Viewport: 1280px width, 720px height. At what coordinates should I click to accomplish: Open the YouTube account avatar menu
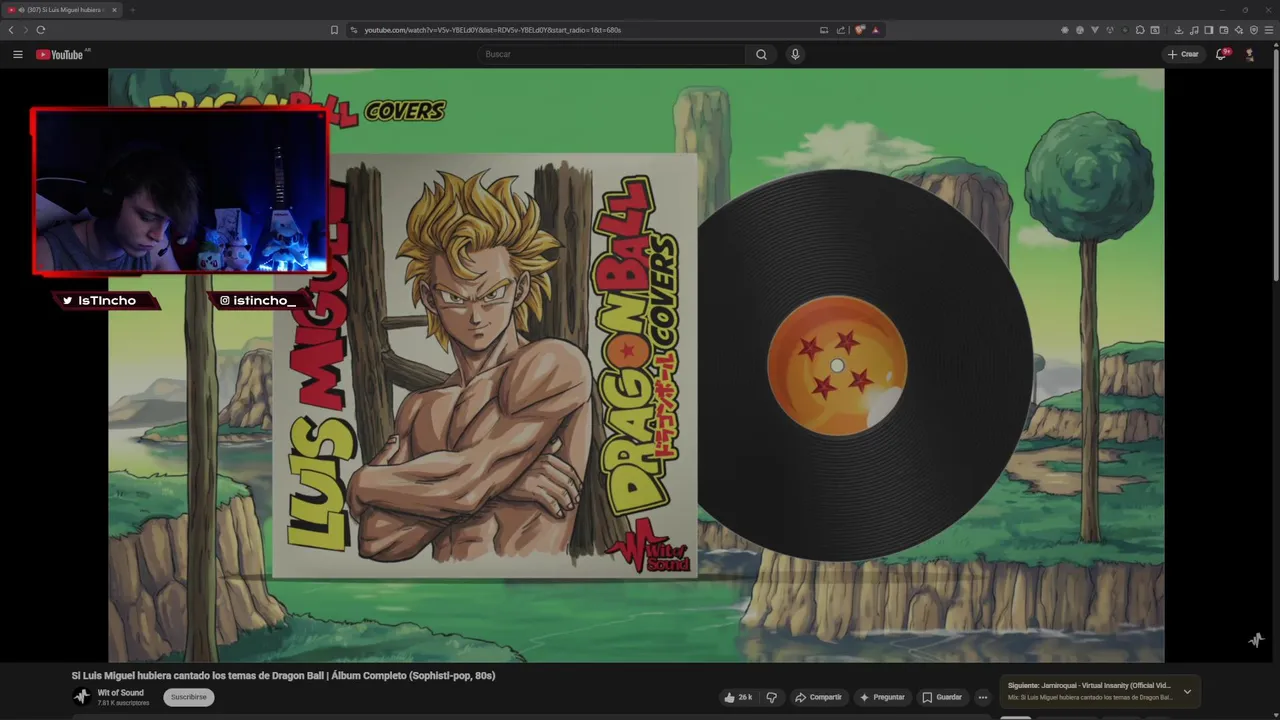click(1249, 54)
